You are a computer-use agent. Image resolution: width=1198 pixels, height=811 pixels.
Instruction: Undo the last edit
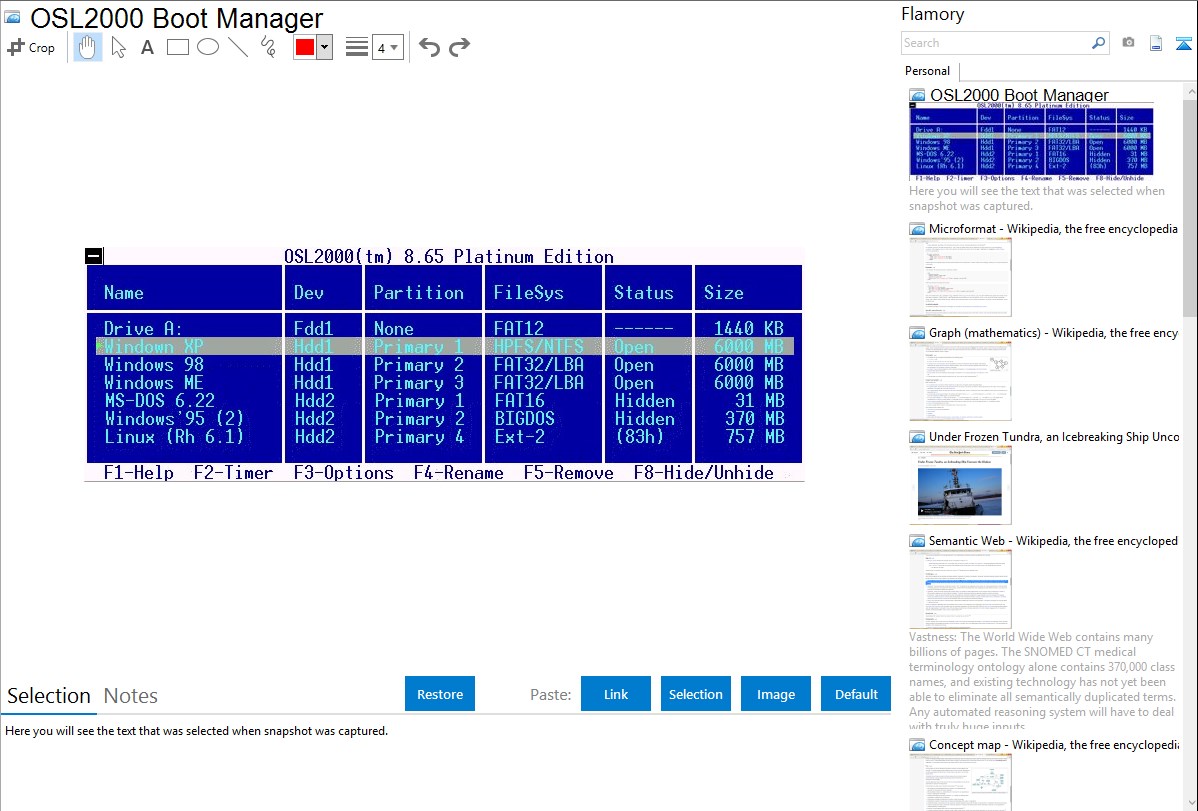[429, 47]
